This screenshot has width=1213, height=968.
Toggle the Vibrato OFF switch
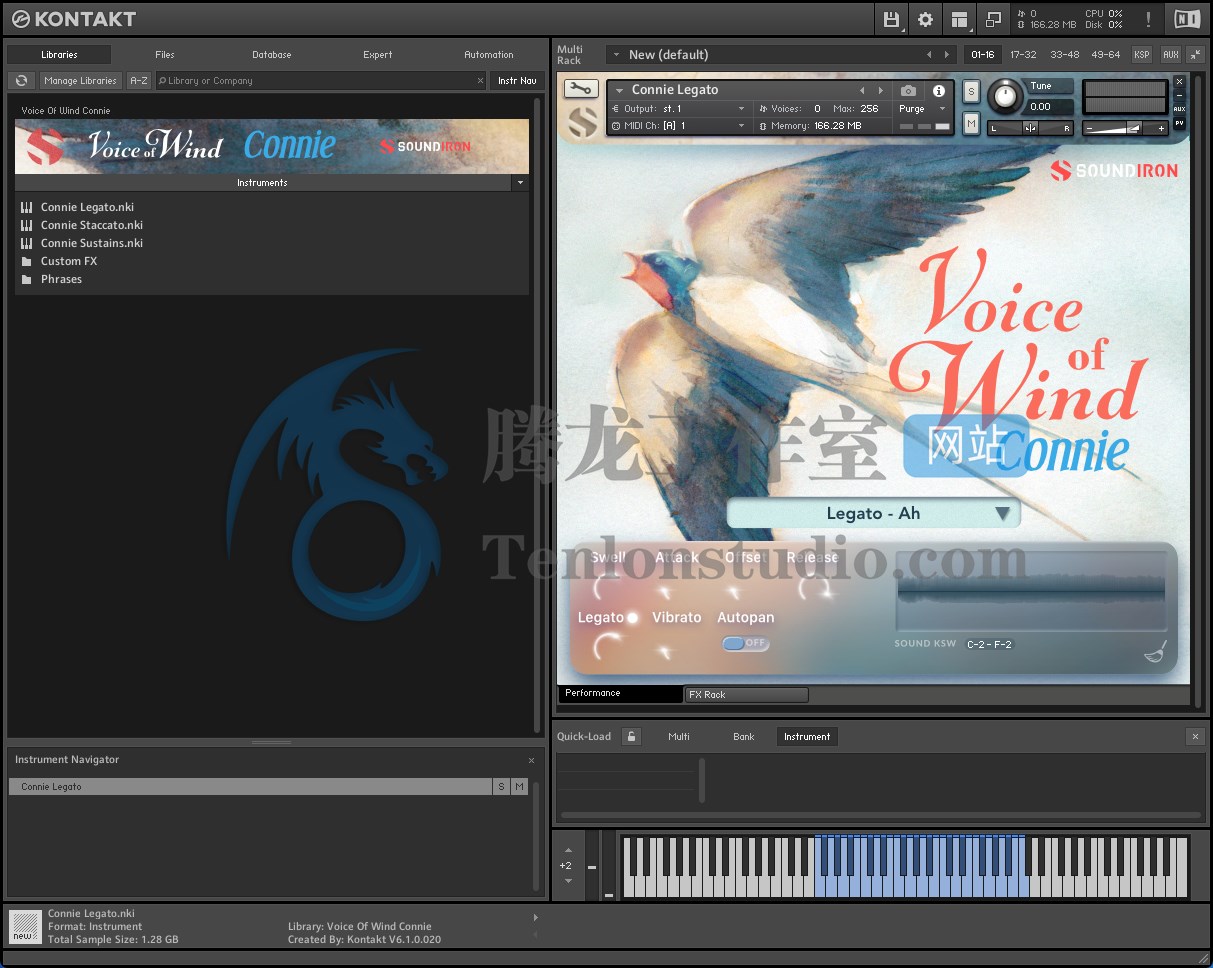[x=745, y=645]
